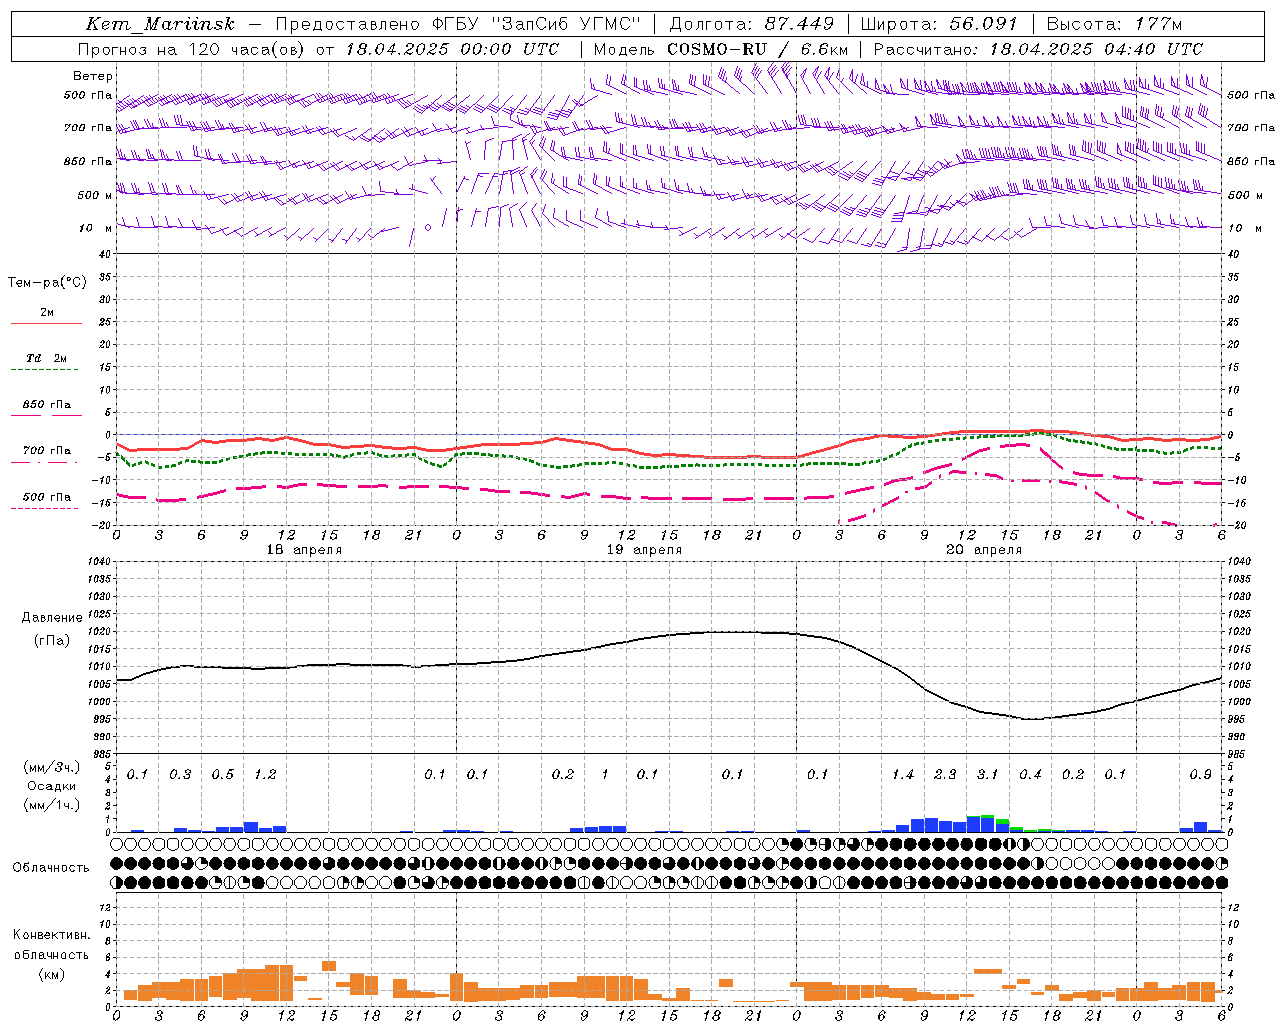
Task: Click the 3-hour precipitation value 1.4
Action: [903, 775]
